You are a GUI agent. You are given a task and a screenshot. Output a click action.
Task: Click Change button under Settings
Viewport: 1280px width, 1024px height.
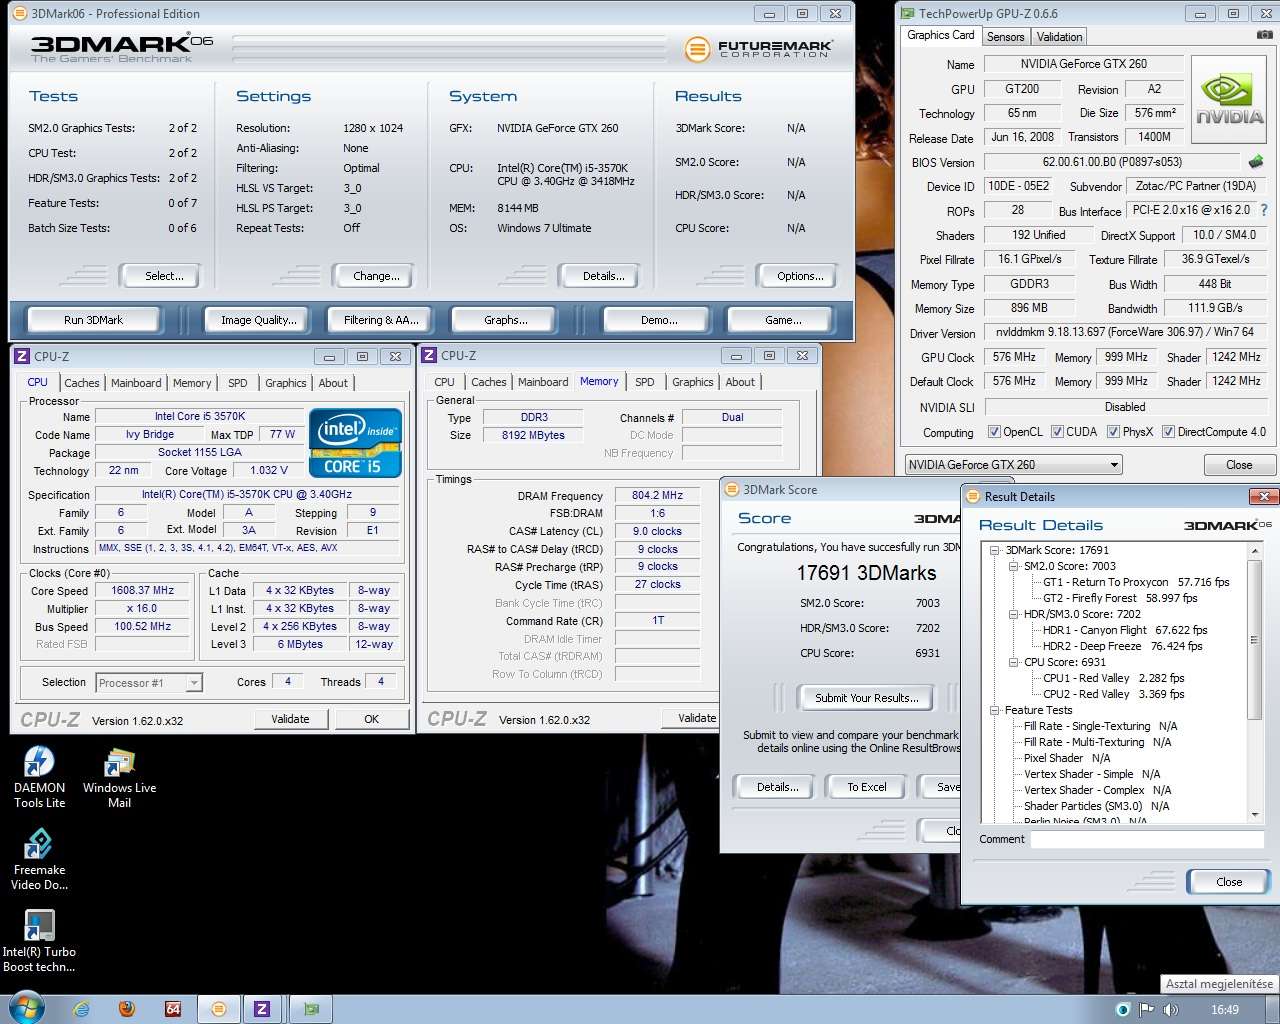pos(376,276)
